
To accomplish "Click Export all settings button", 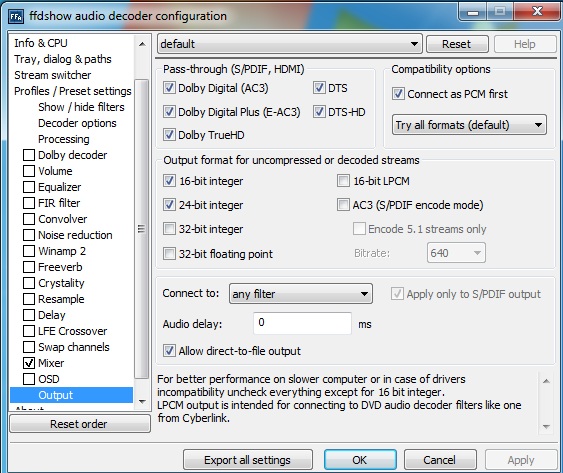I will click(x=247, y=460).
